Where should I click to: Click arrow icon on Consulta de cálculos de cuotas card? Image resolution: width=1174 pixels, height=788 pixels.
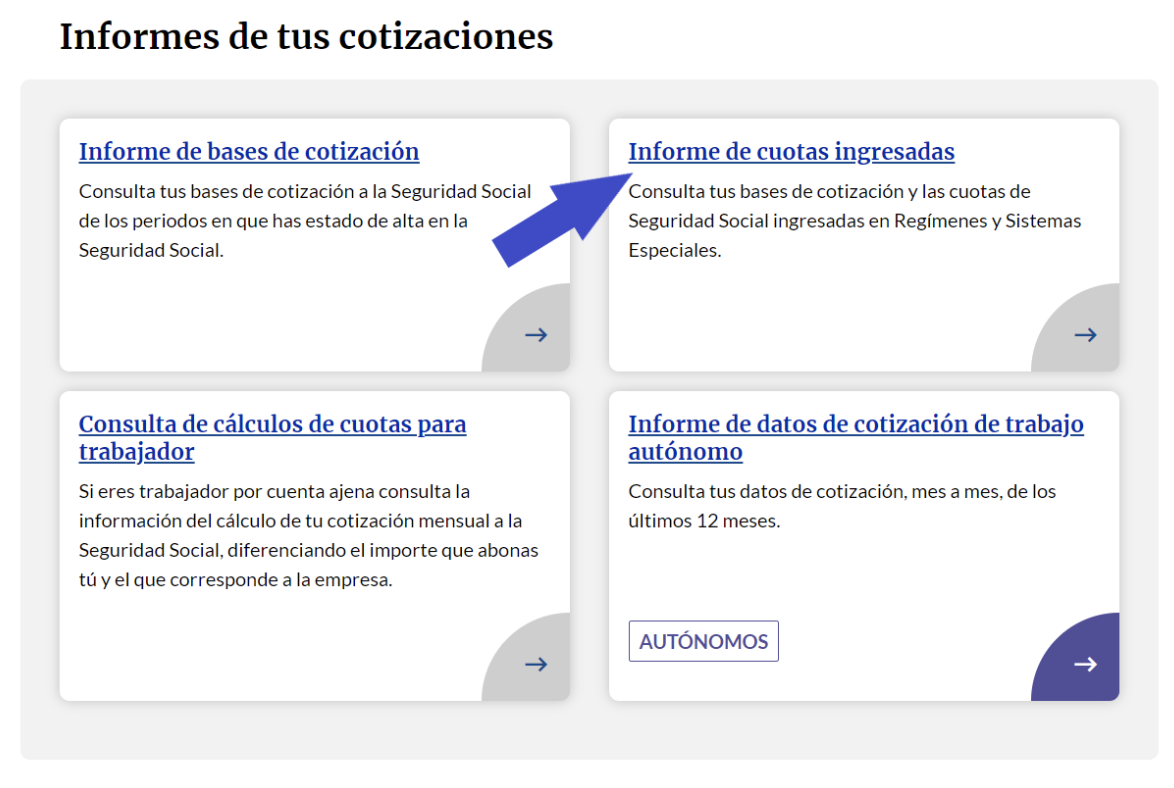click(536, 664)
